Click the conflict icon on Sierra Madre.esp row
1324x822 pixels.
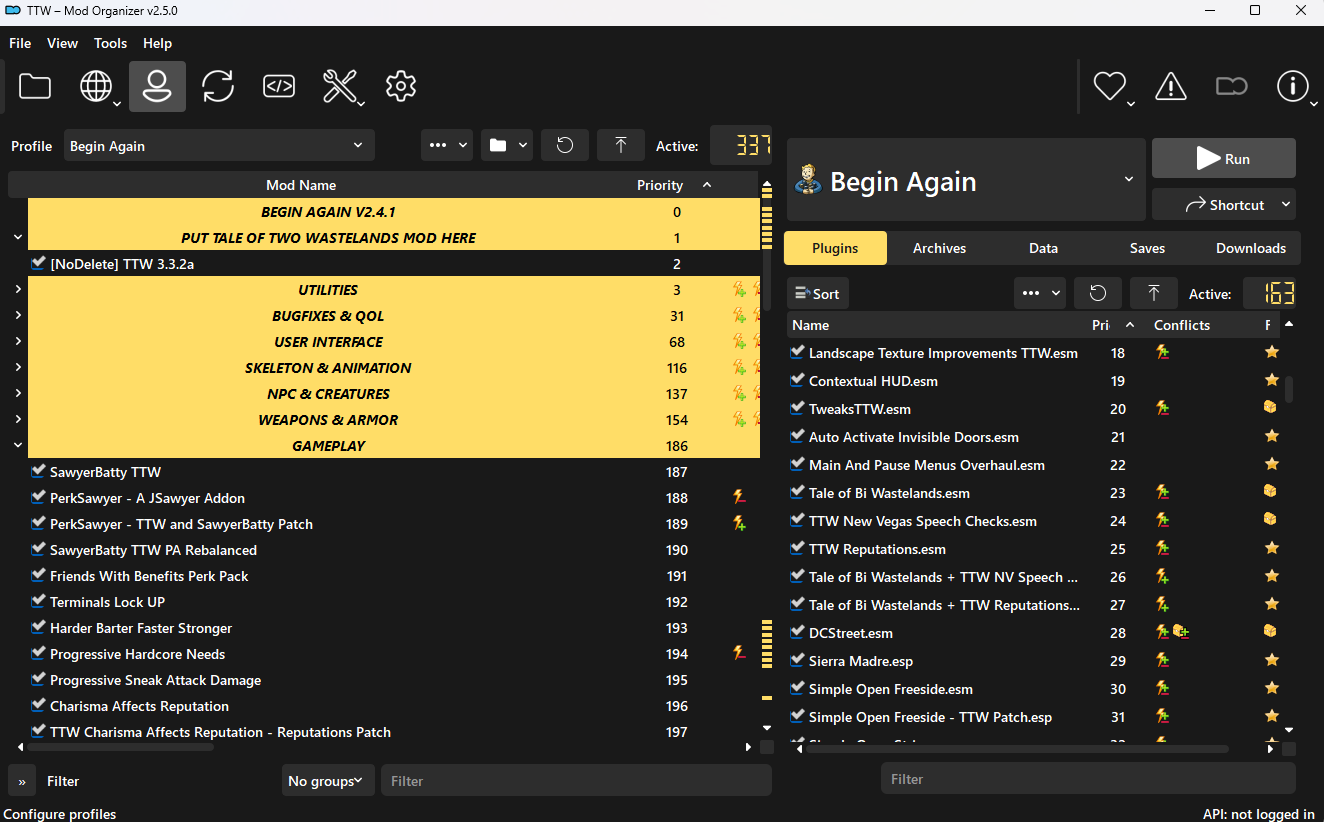[x=1162, y=660]
